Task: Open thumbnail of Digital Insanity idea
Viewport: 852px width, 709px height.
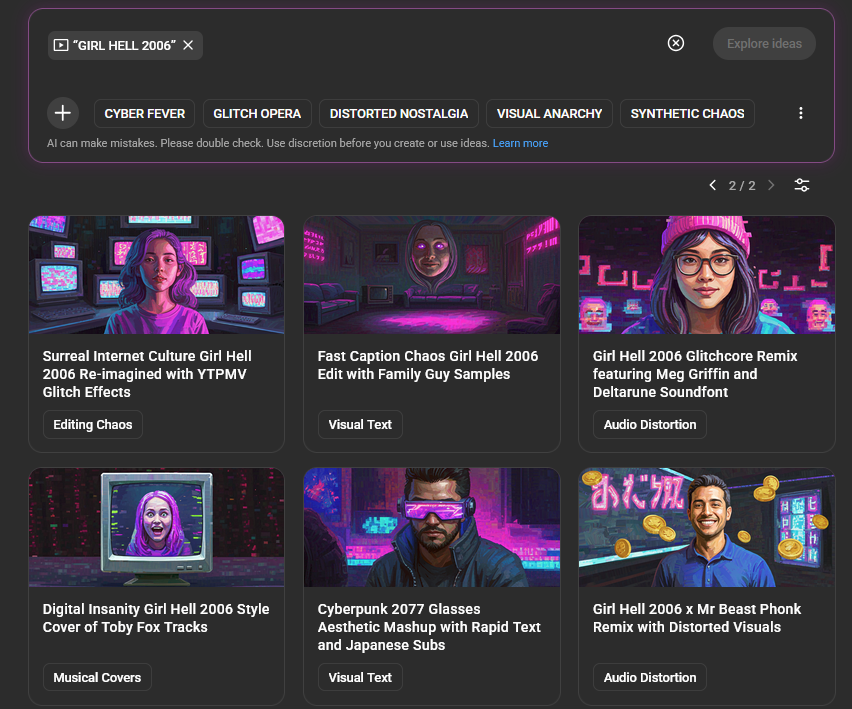Action: point(156,528)
